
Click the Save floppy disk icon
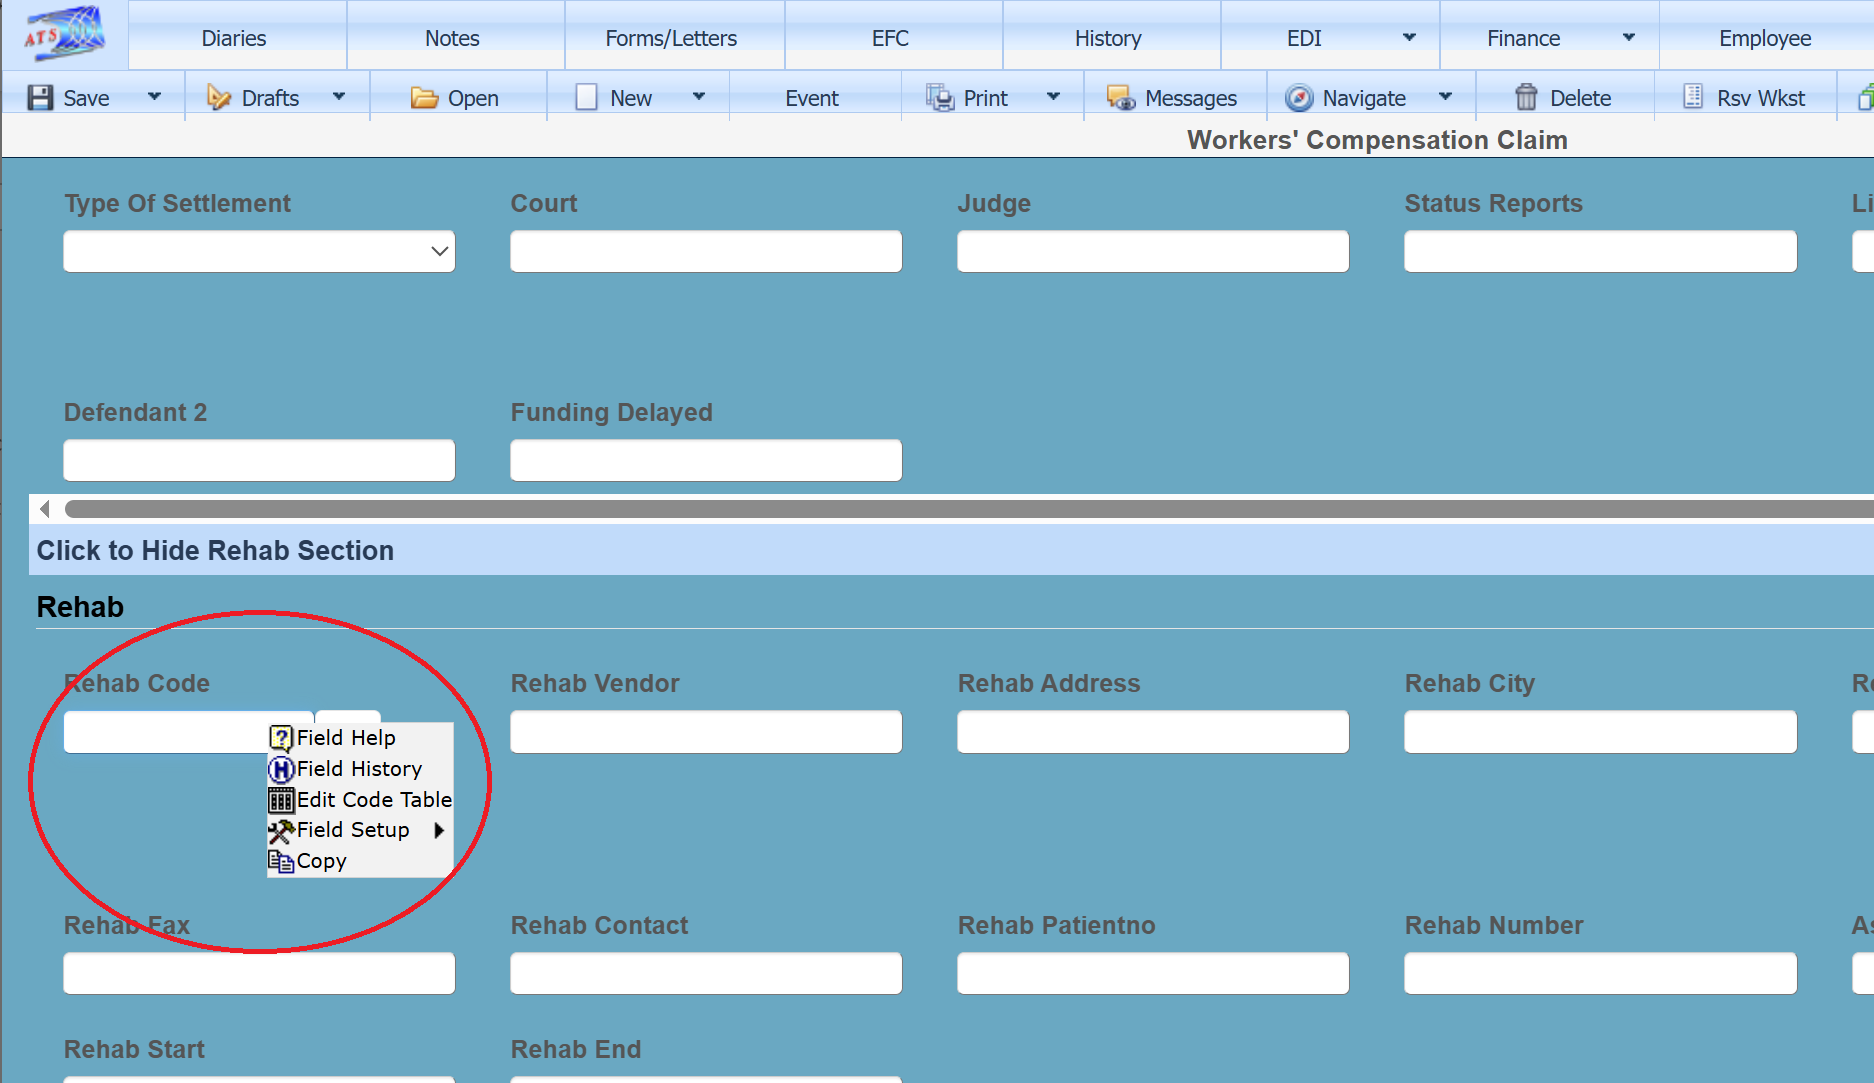click(x=40, y=98)
